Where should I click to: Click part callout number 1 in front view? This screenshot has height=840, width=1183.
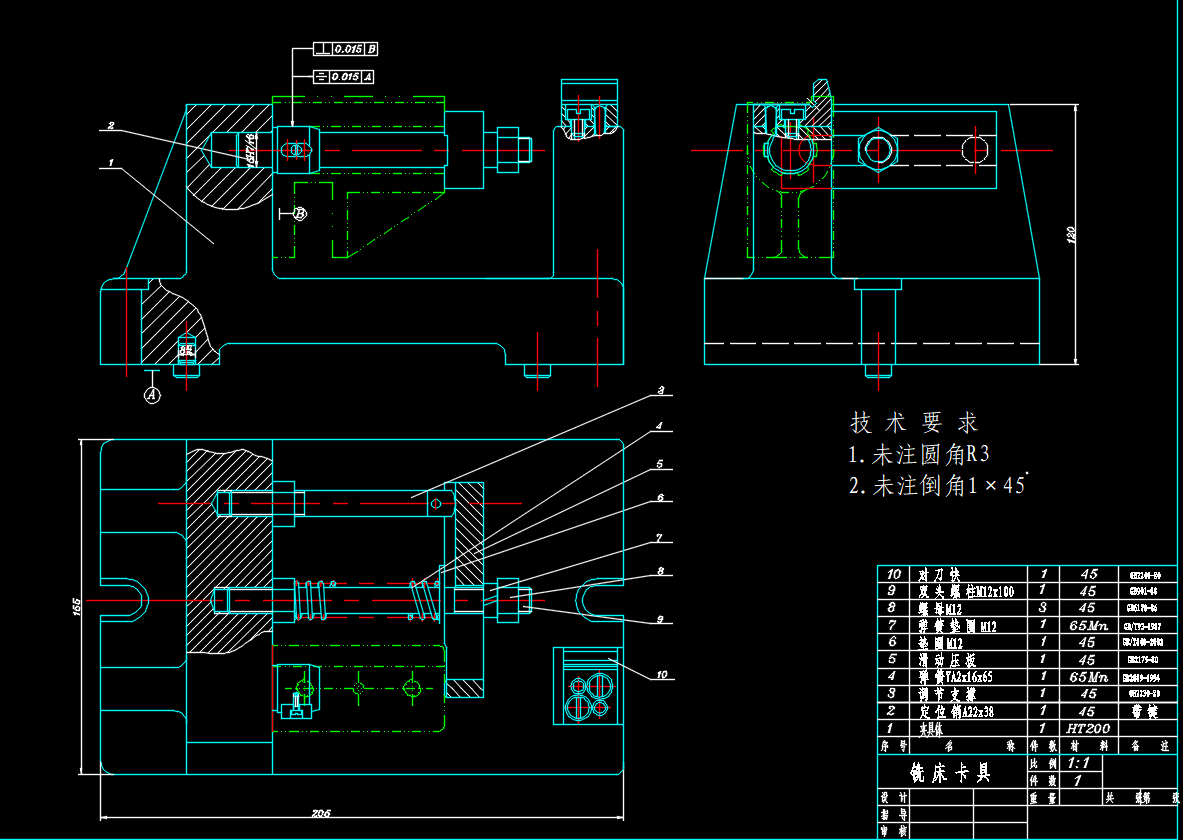point(112,161)
